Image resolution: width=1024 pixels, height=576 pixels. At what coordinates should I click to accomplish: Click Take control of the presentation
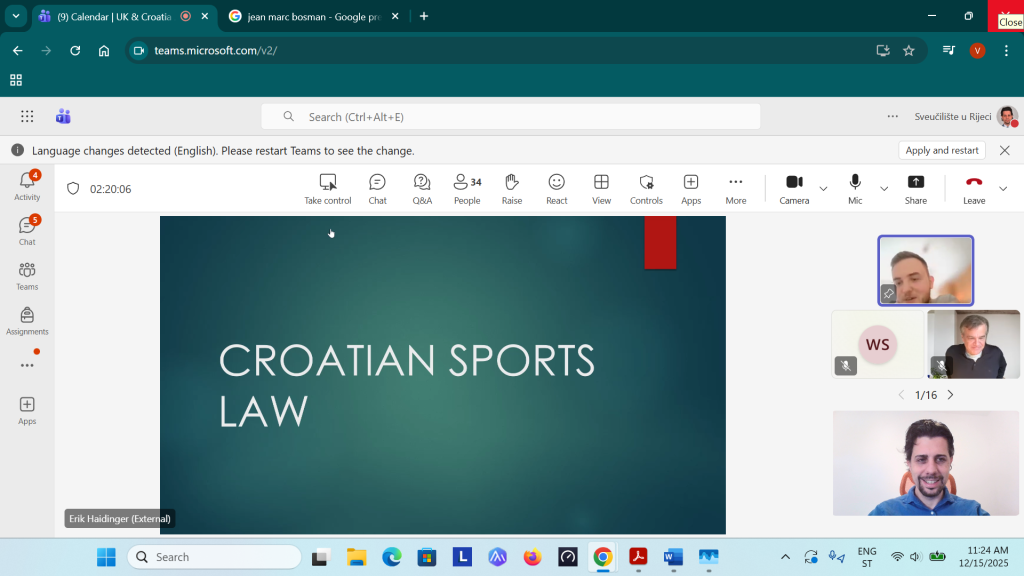pyautogui.click(x=328, y=187)
